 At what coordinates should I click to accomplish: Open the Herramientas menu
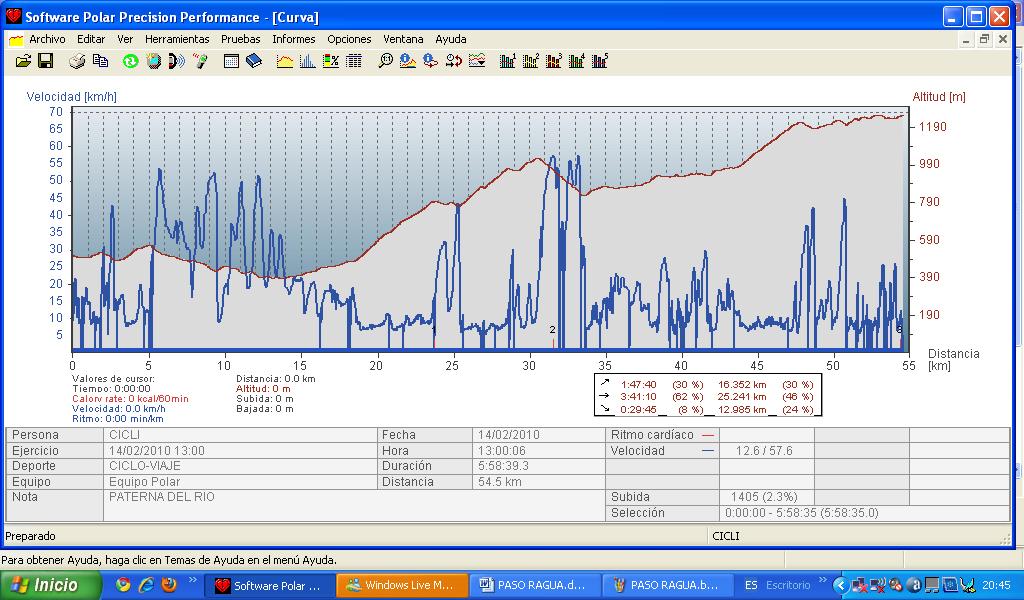click(x=177, y=39)
